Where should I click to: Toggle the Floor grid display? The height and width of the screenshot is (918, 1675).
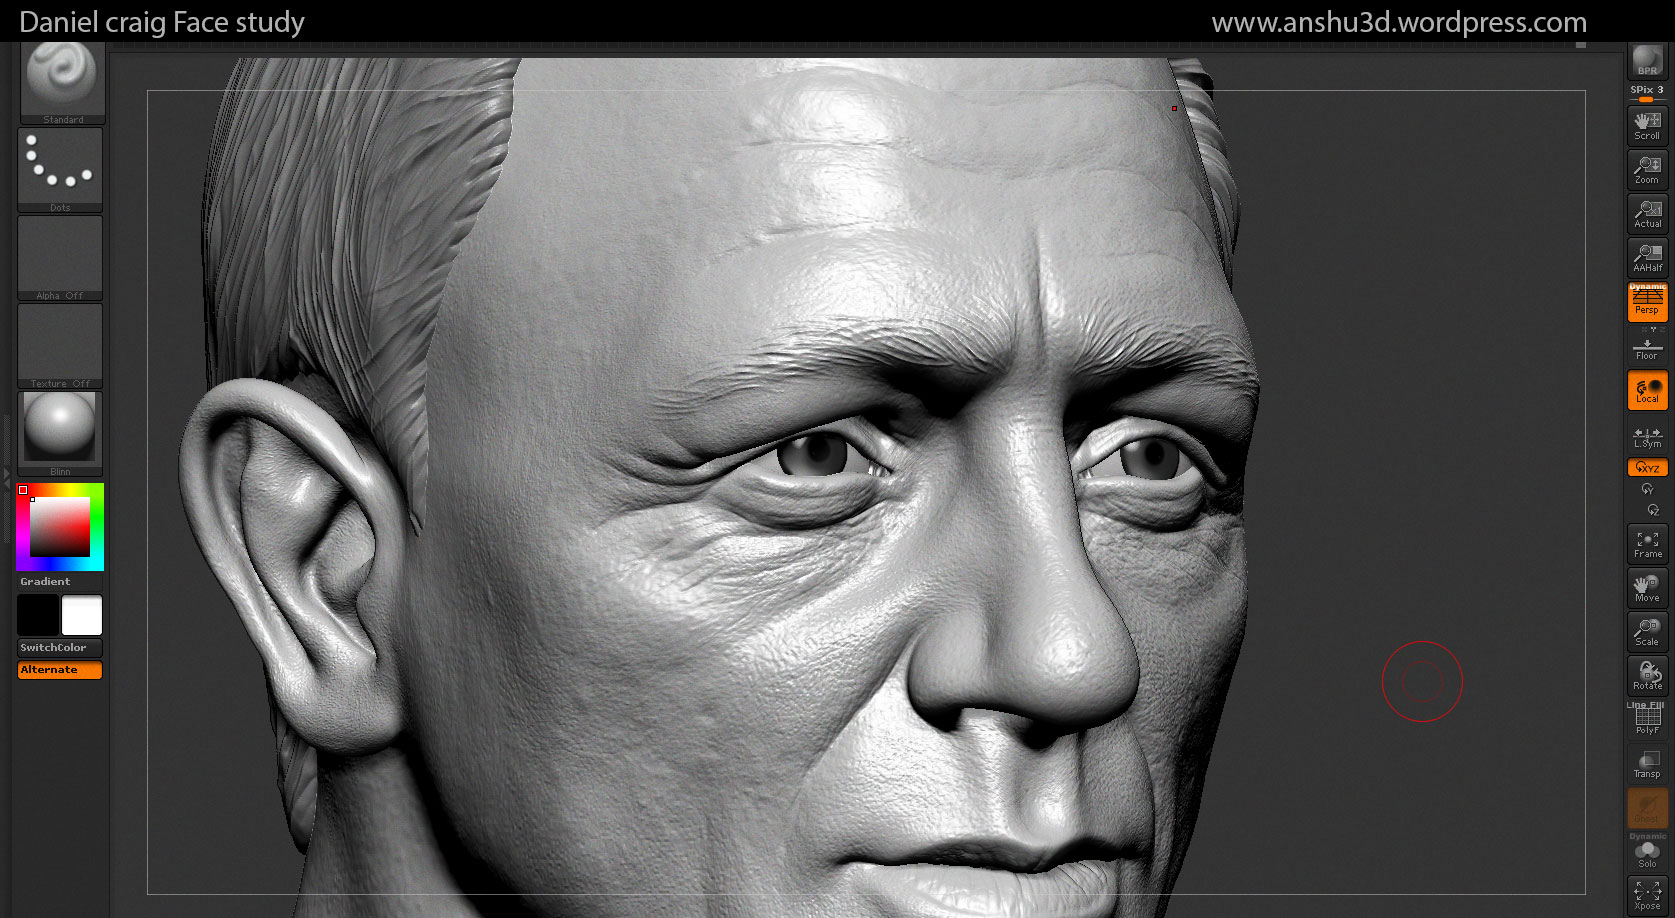pos(1647,348)
